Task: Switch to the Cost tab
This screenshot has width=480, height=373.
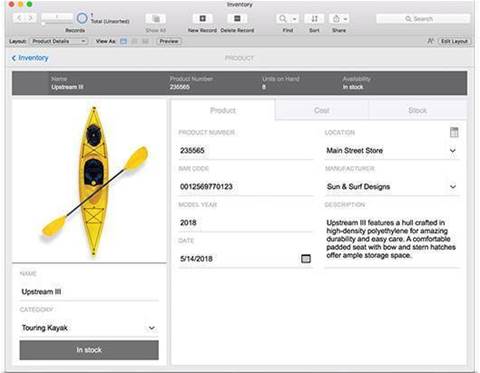Action: tap(322, 110)
